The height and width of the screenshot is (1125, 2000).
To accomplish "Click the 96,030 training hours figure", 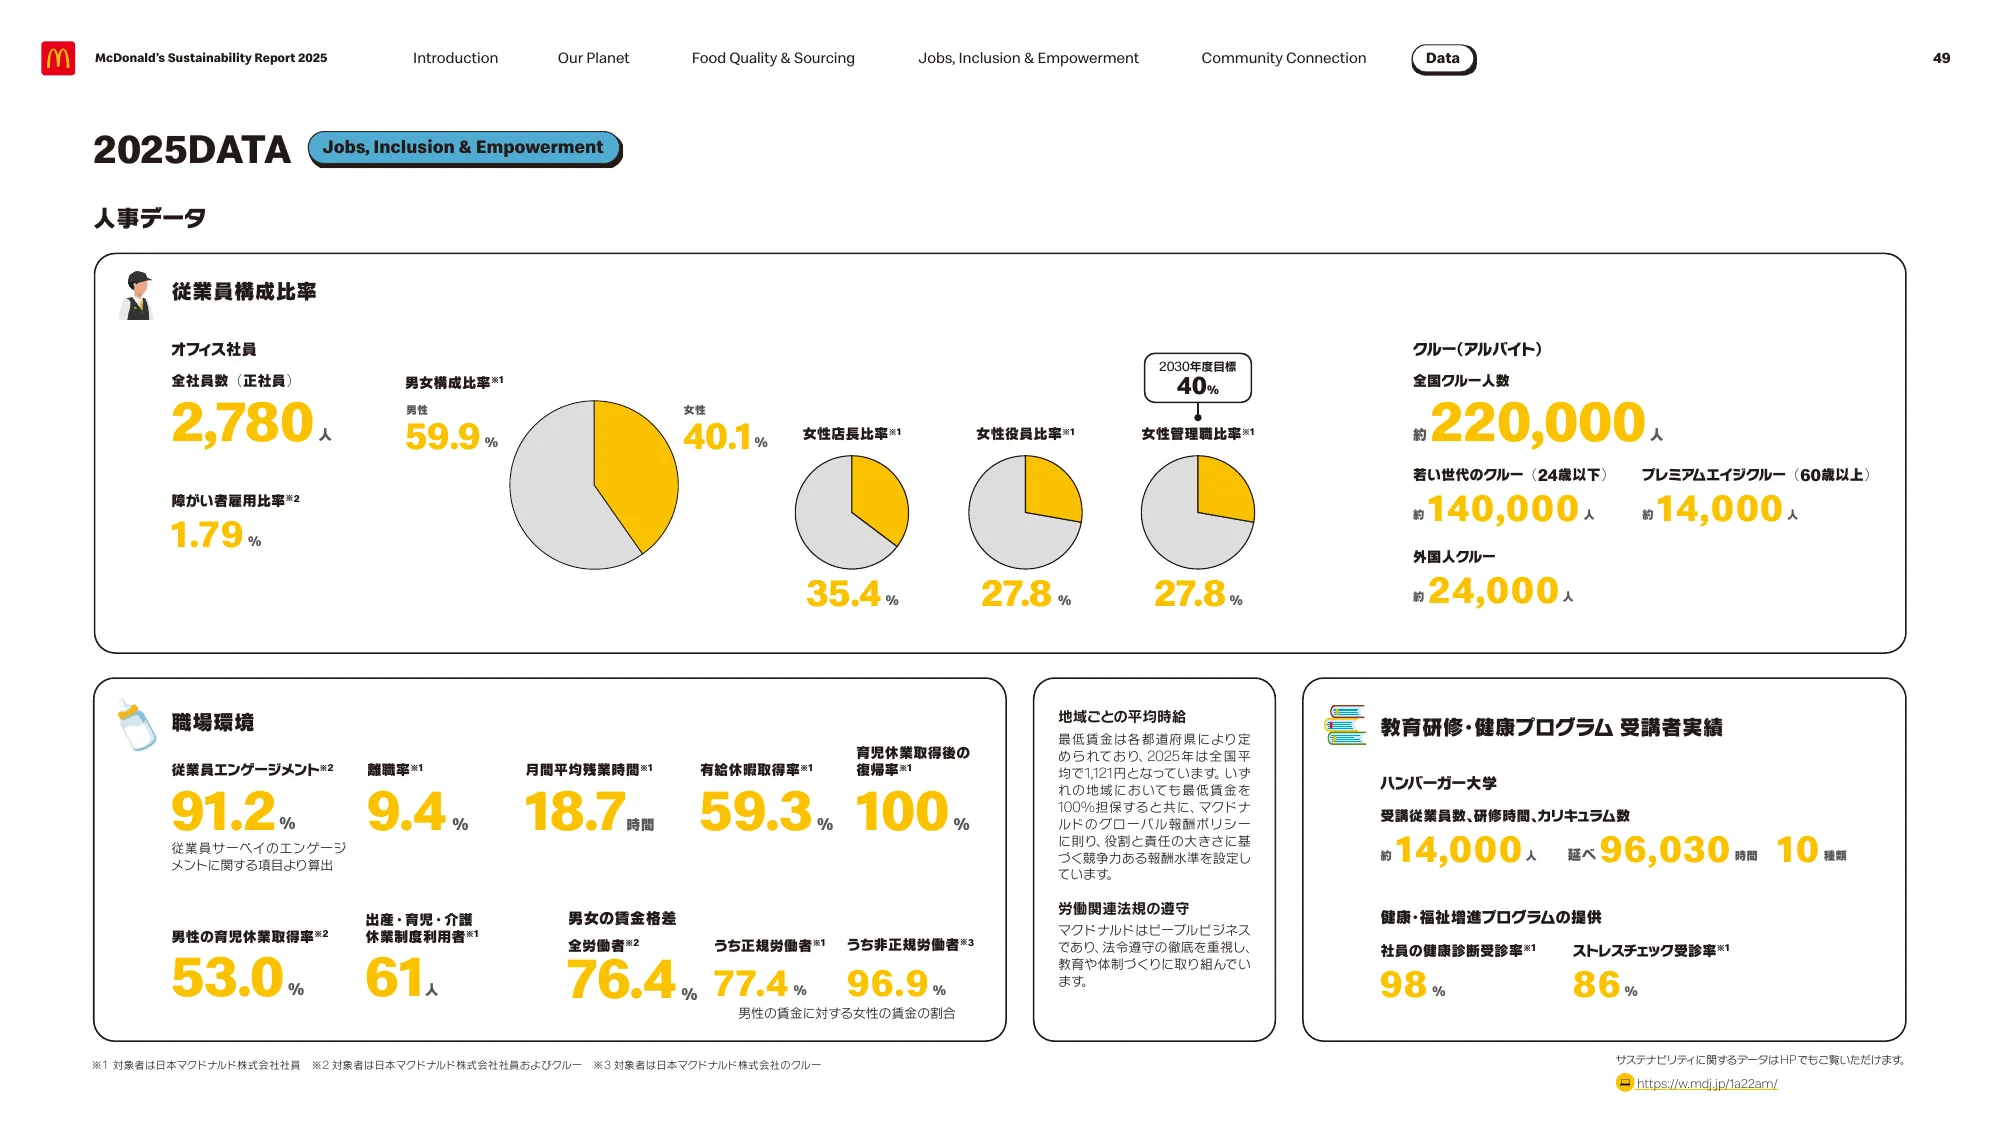I will coord(1663,851).
